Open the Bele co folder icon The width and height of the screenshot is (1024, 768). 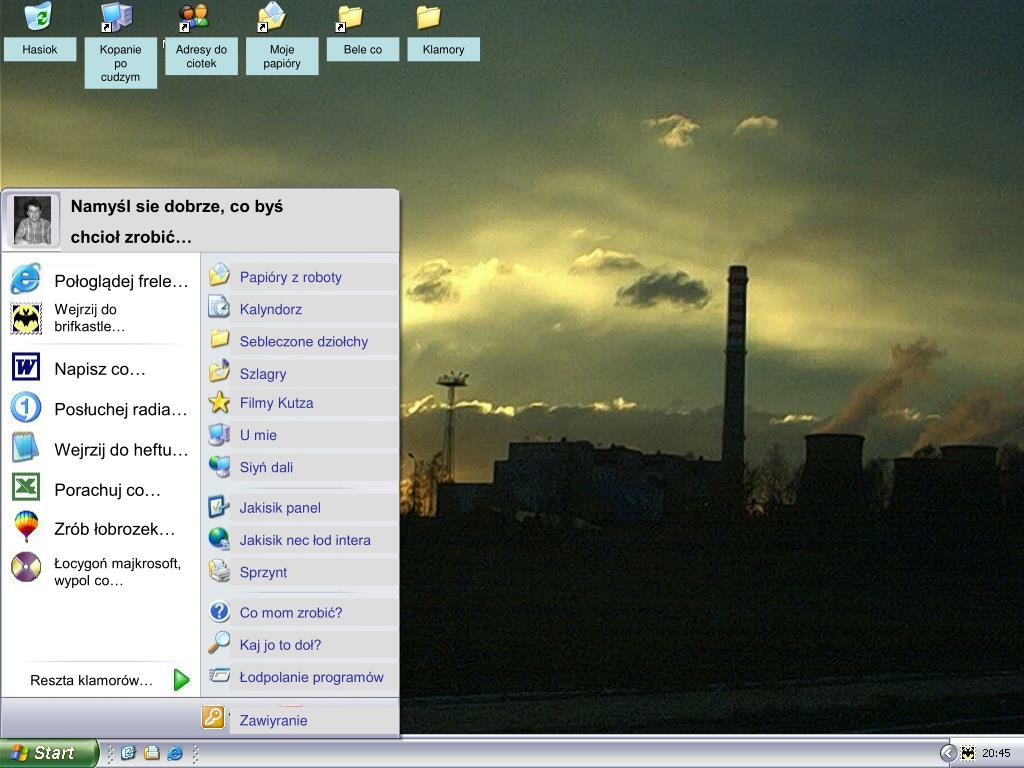click(x=349, y=18)
